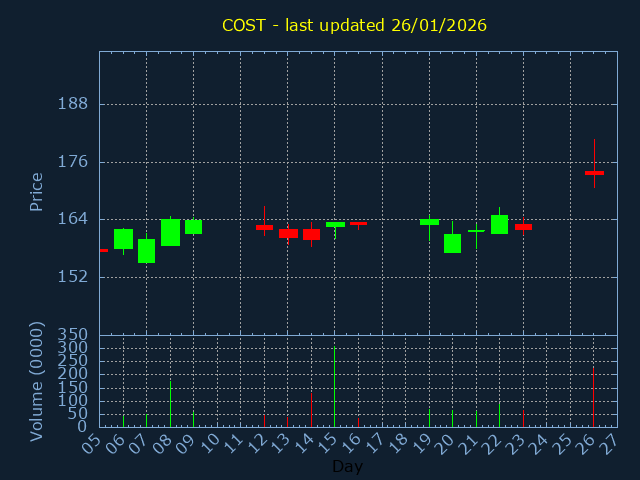Click the 250 volume tick label
The width and height of the screenshot is (640, 480).
pyautogui.click(x=73, y=361)
